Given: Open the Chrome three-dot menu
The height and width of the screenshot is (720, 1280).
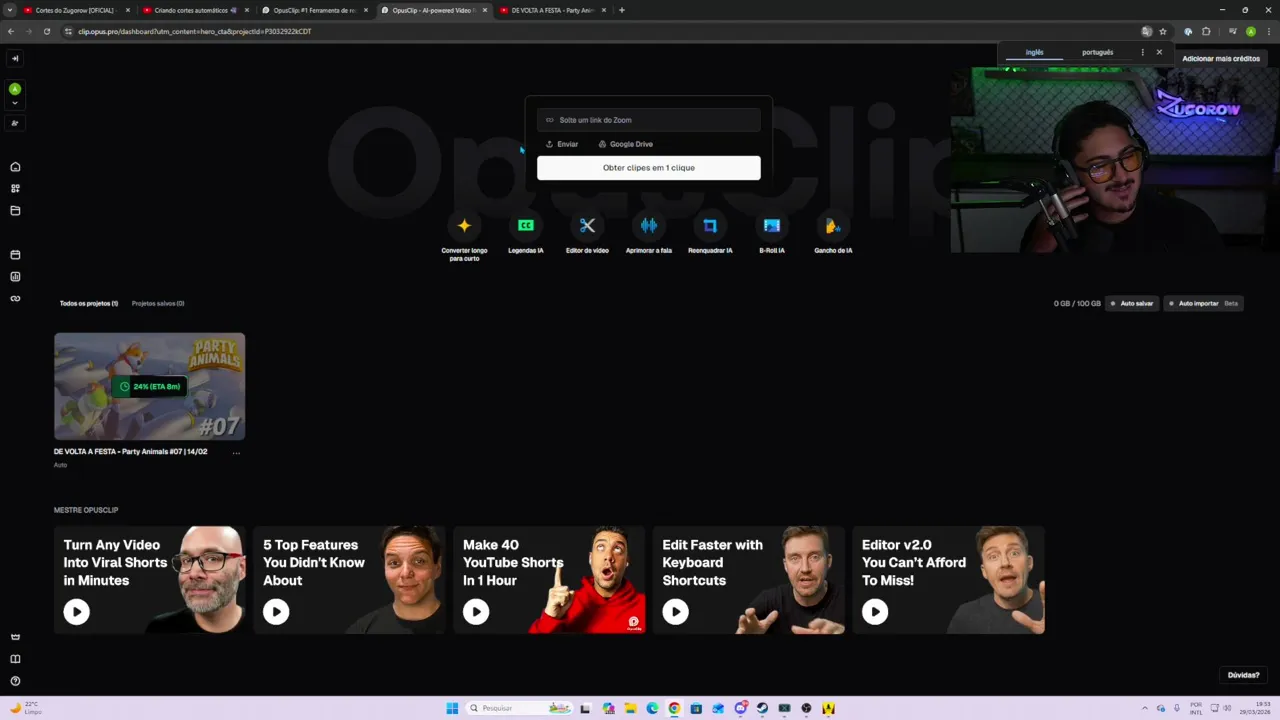Looking at the screenshot, I should click(1268, 31).
